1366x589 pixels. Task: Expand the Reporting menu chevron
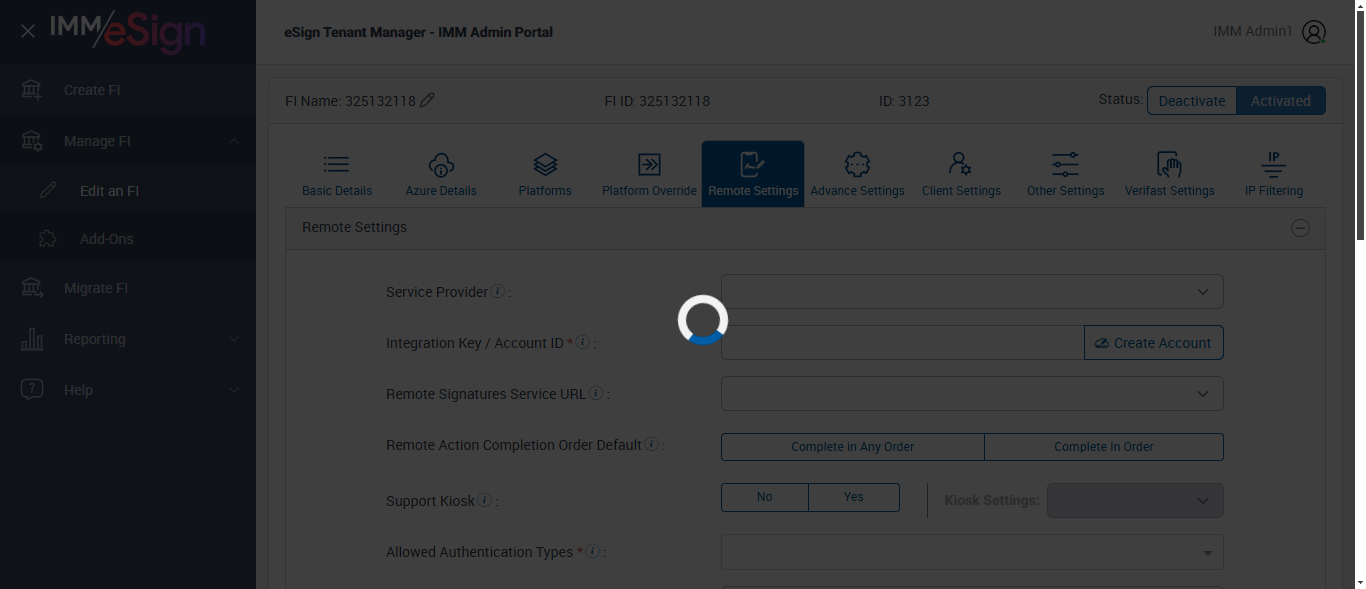point(234,339)
